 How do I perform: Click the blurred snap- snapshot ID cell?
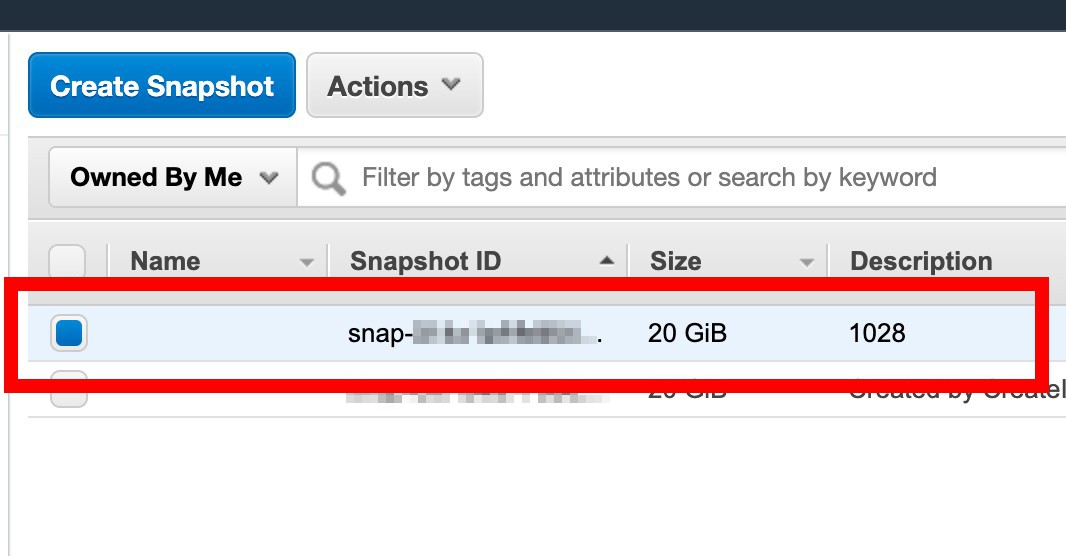point(475,333)
